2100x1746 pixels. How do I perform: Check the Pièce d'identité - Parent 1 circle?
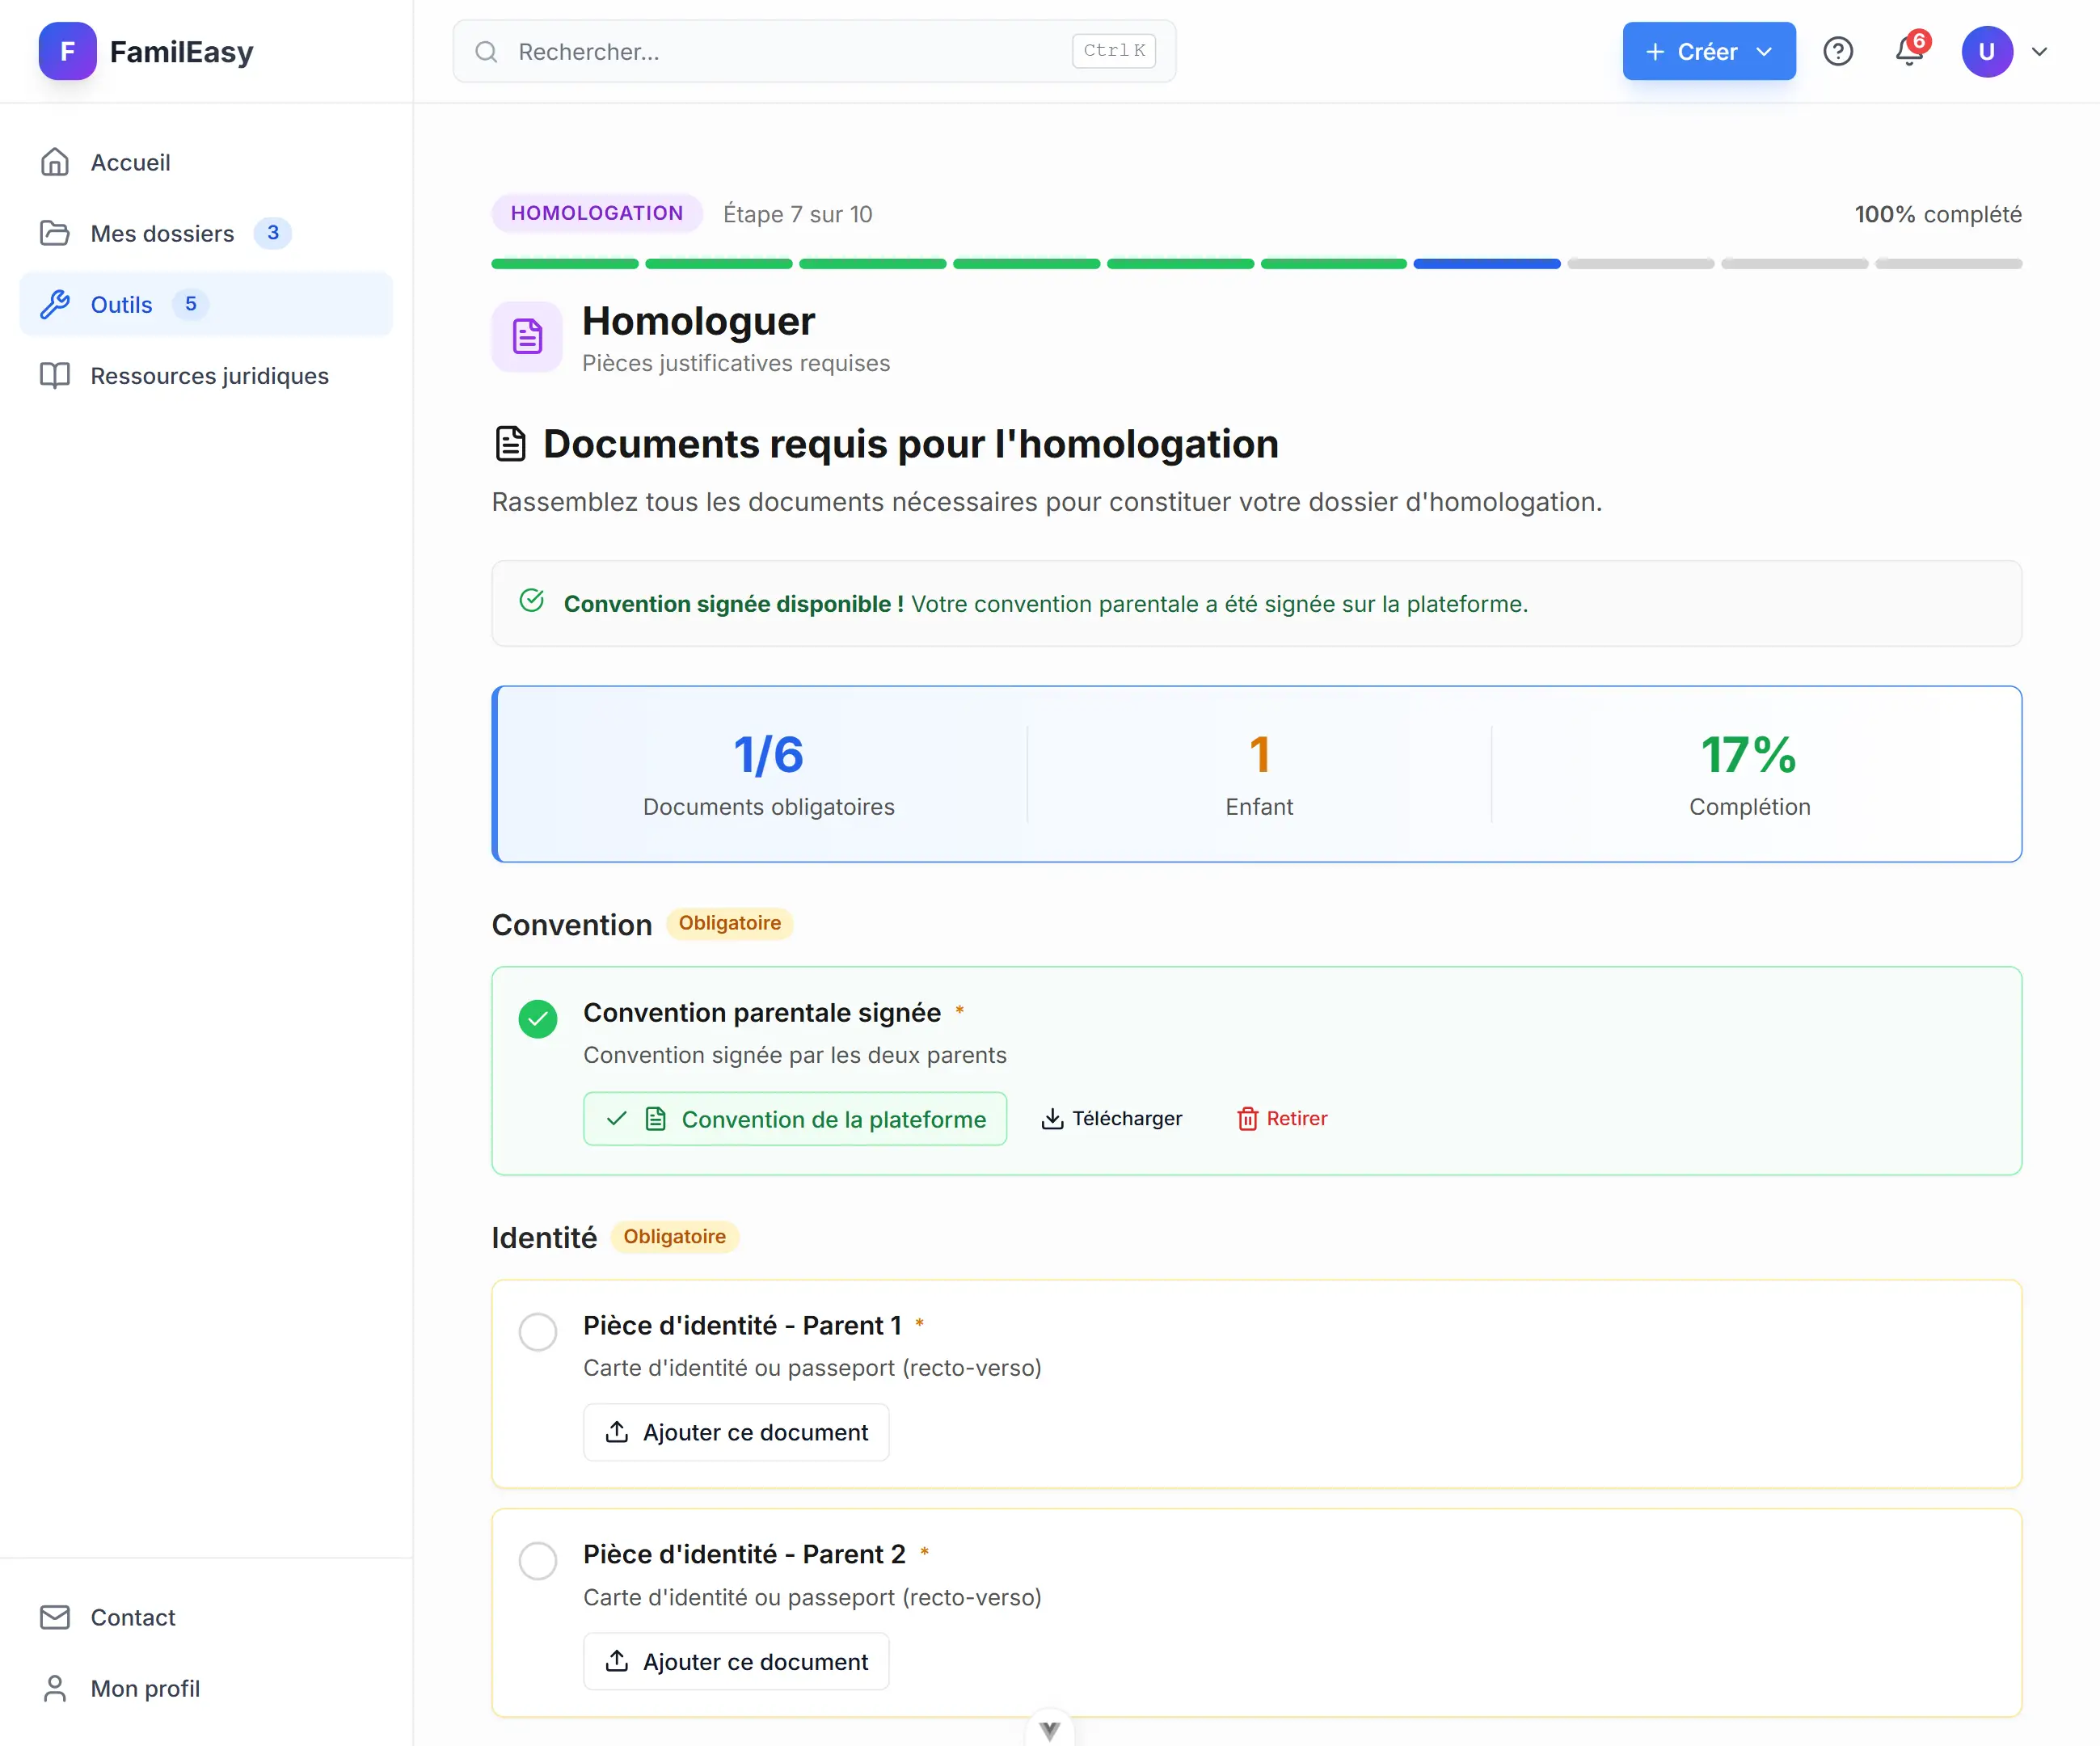[x=538, y=1332]
